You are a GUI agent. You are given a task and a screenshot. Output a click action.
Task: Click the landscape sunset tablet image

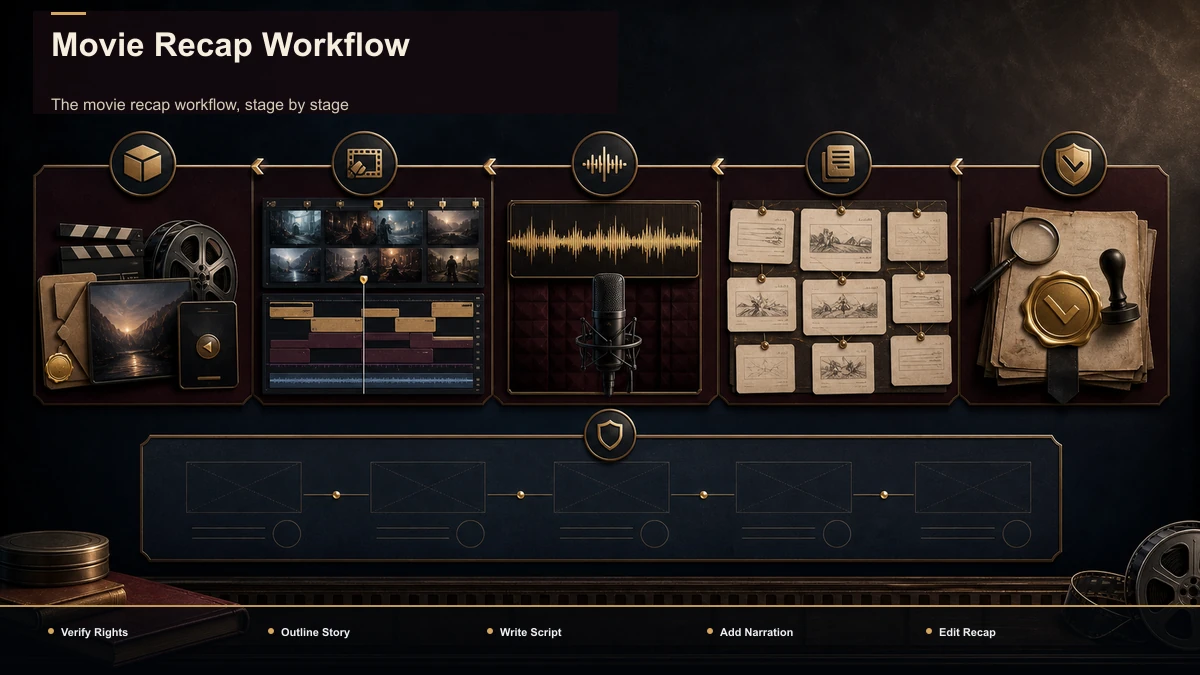[138, 330]
